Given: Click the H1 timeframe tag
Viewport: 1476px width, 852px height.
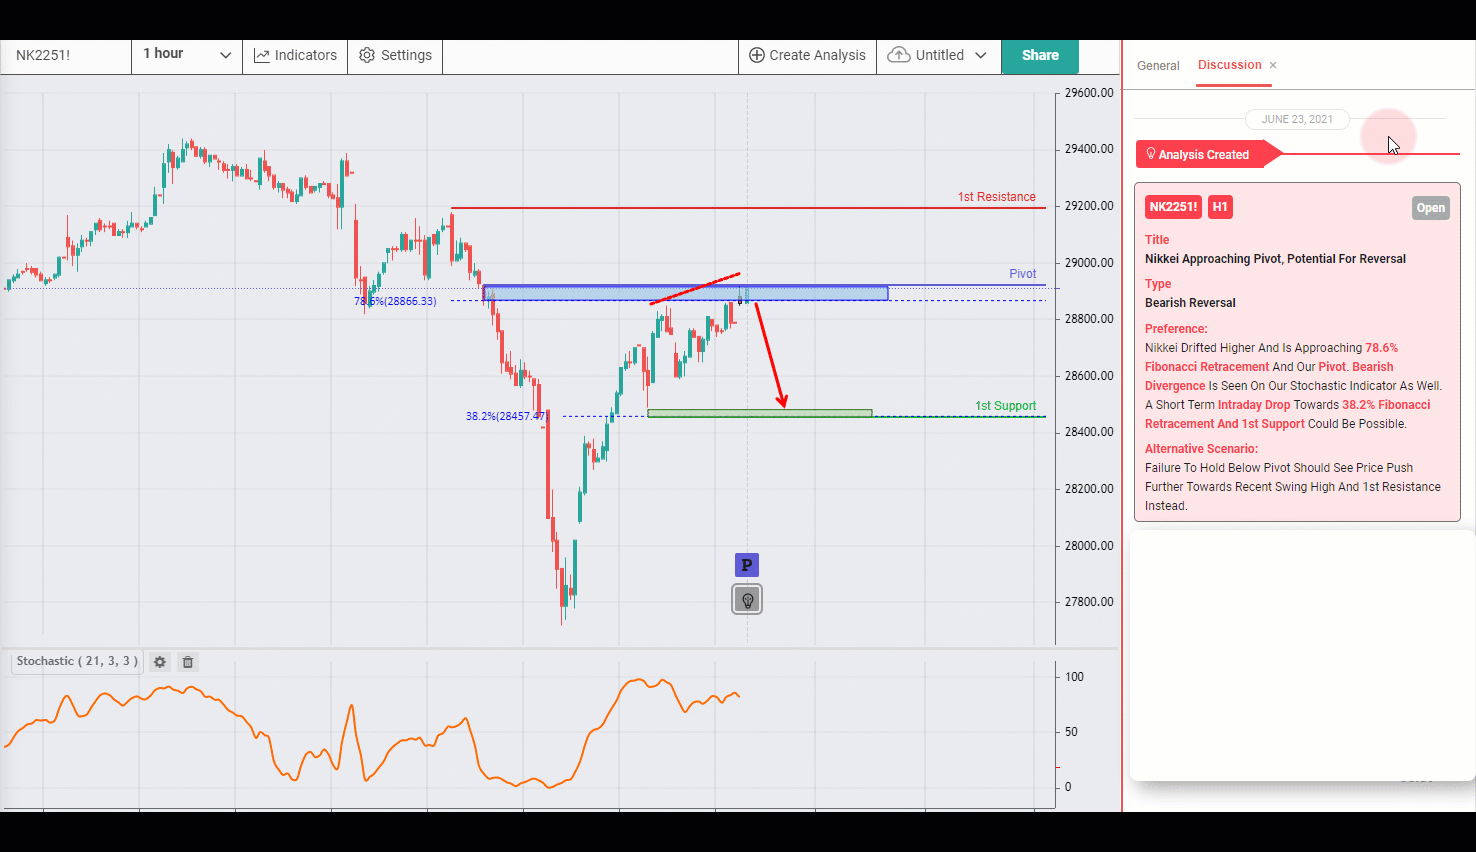Looking at the screenshot, I should click(x=1220, y=207).
